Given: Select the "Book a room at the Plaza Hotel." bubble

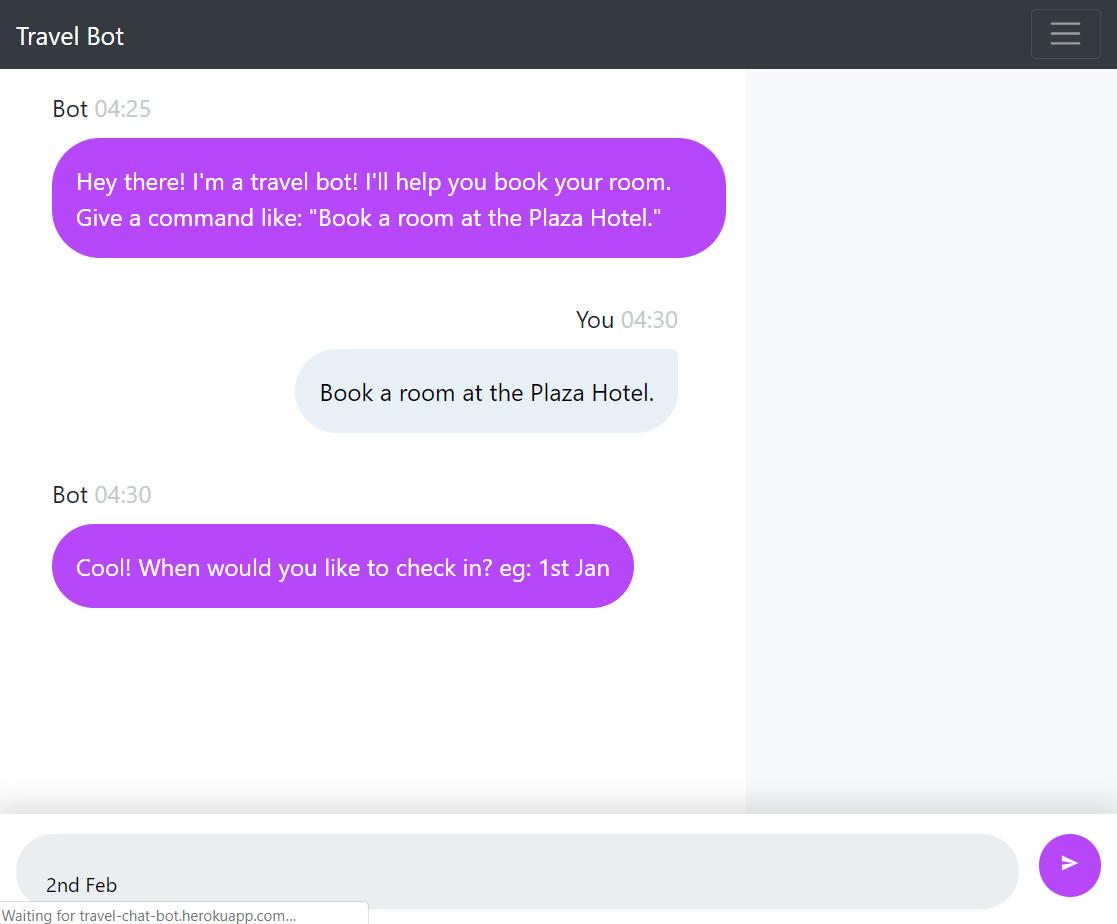Looking at the screenshot, I should [x=487, y=391].
